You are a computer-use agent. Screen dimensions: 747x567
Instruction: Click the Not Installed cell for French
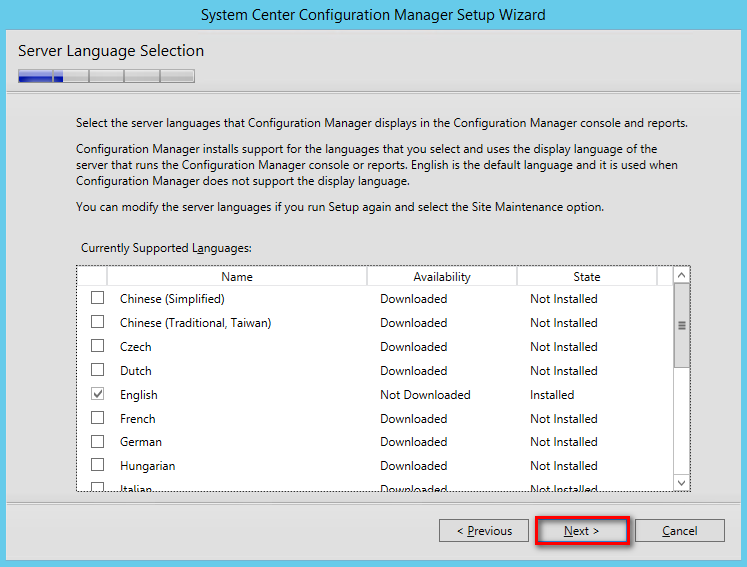click(564, 419)
